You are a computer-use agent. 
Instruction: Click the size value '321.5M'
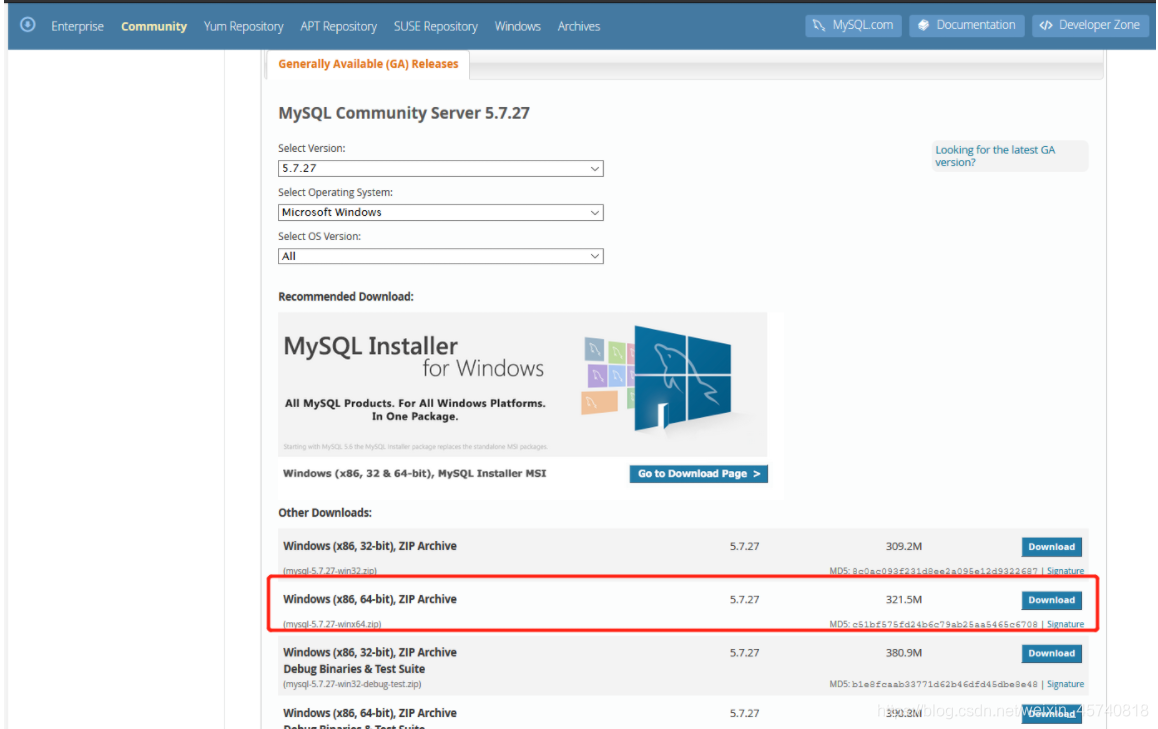(x=904, y=599)
